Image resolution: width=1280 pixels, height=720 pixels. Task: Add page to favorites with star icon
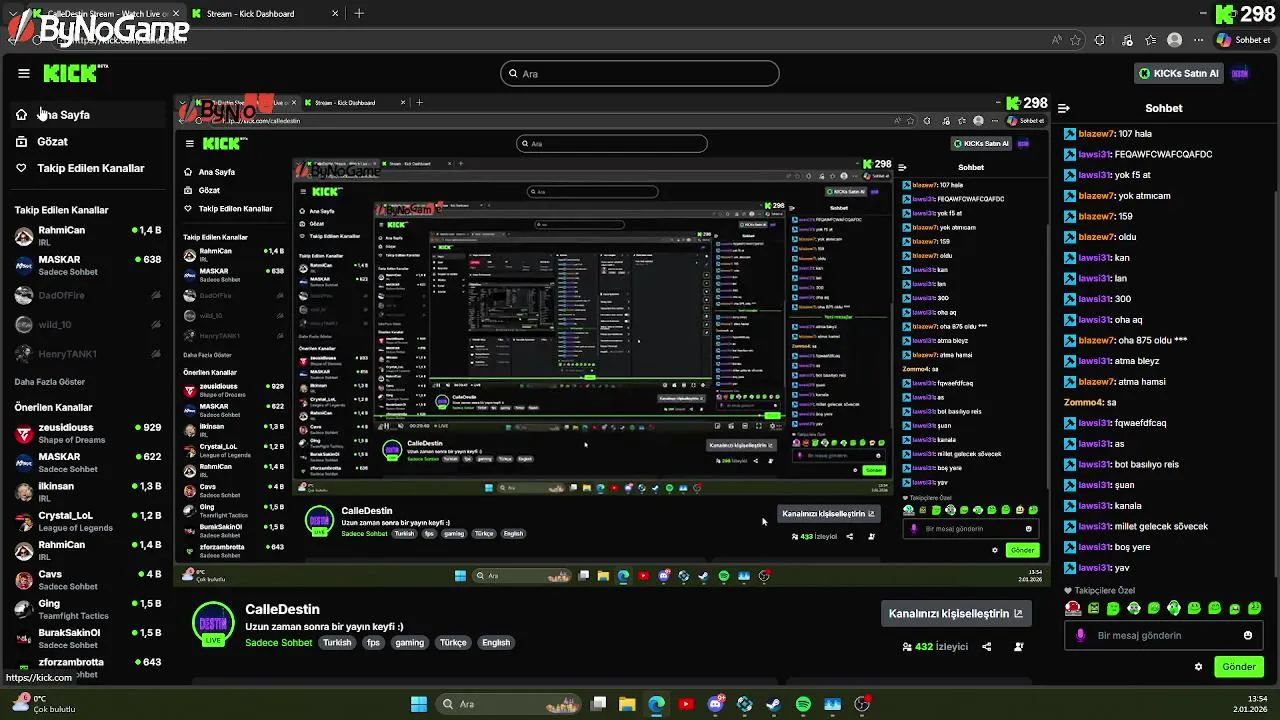1076,40
